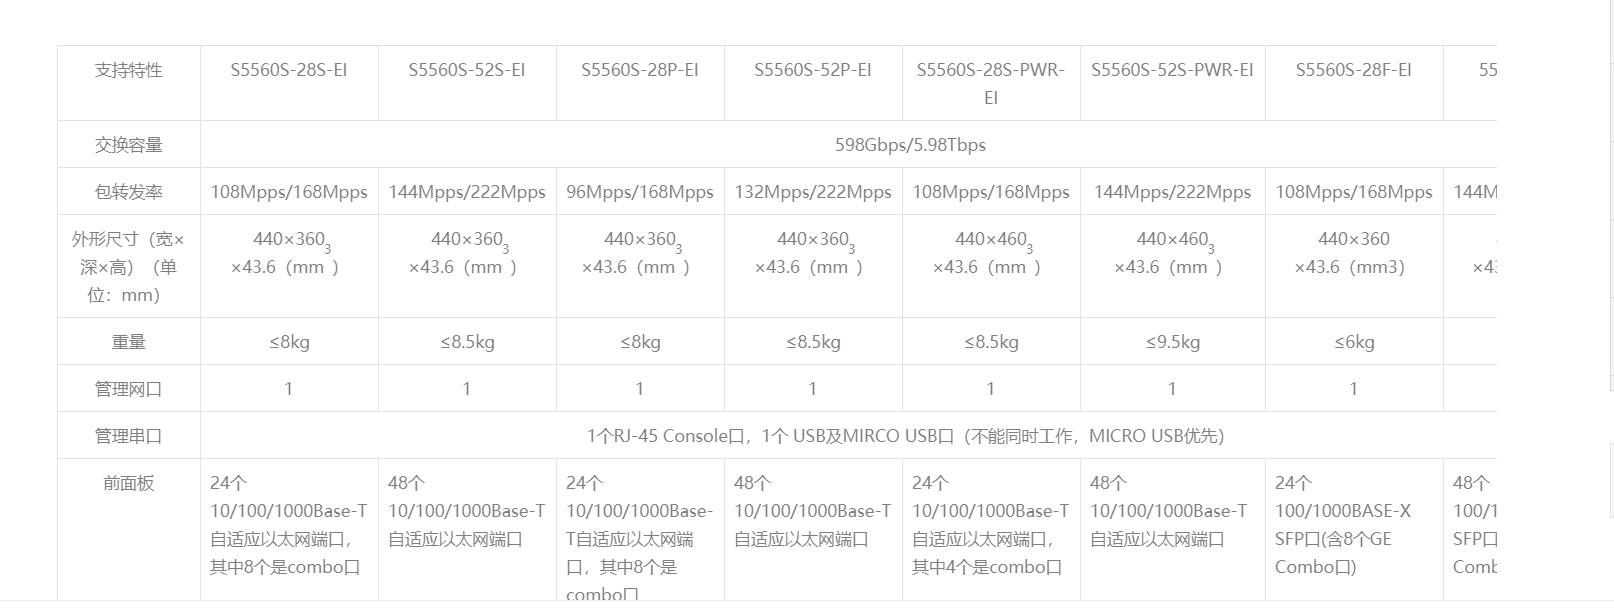Select the 前面板 row label
This screenshot has width=1614, height=609.
[x=129, y=483]
